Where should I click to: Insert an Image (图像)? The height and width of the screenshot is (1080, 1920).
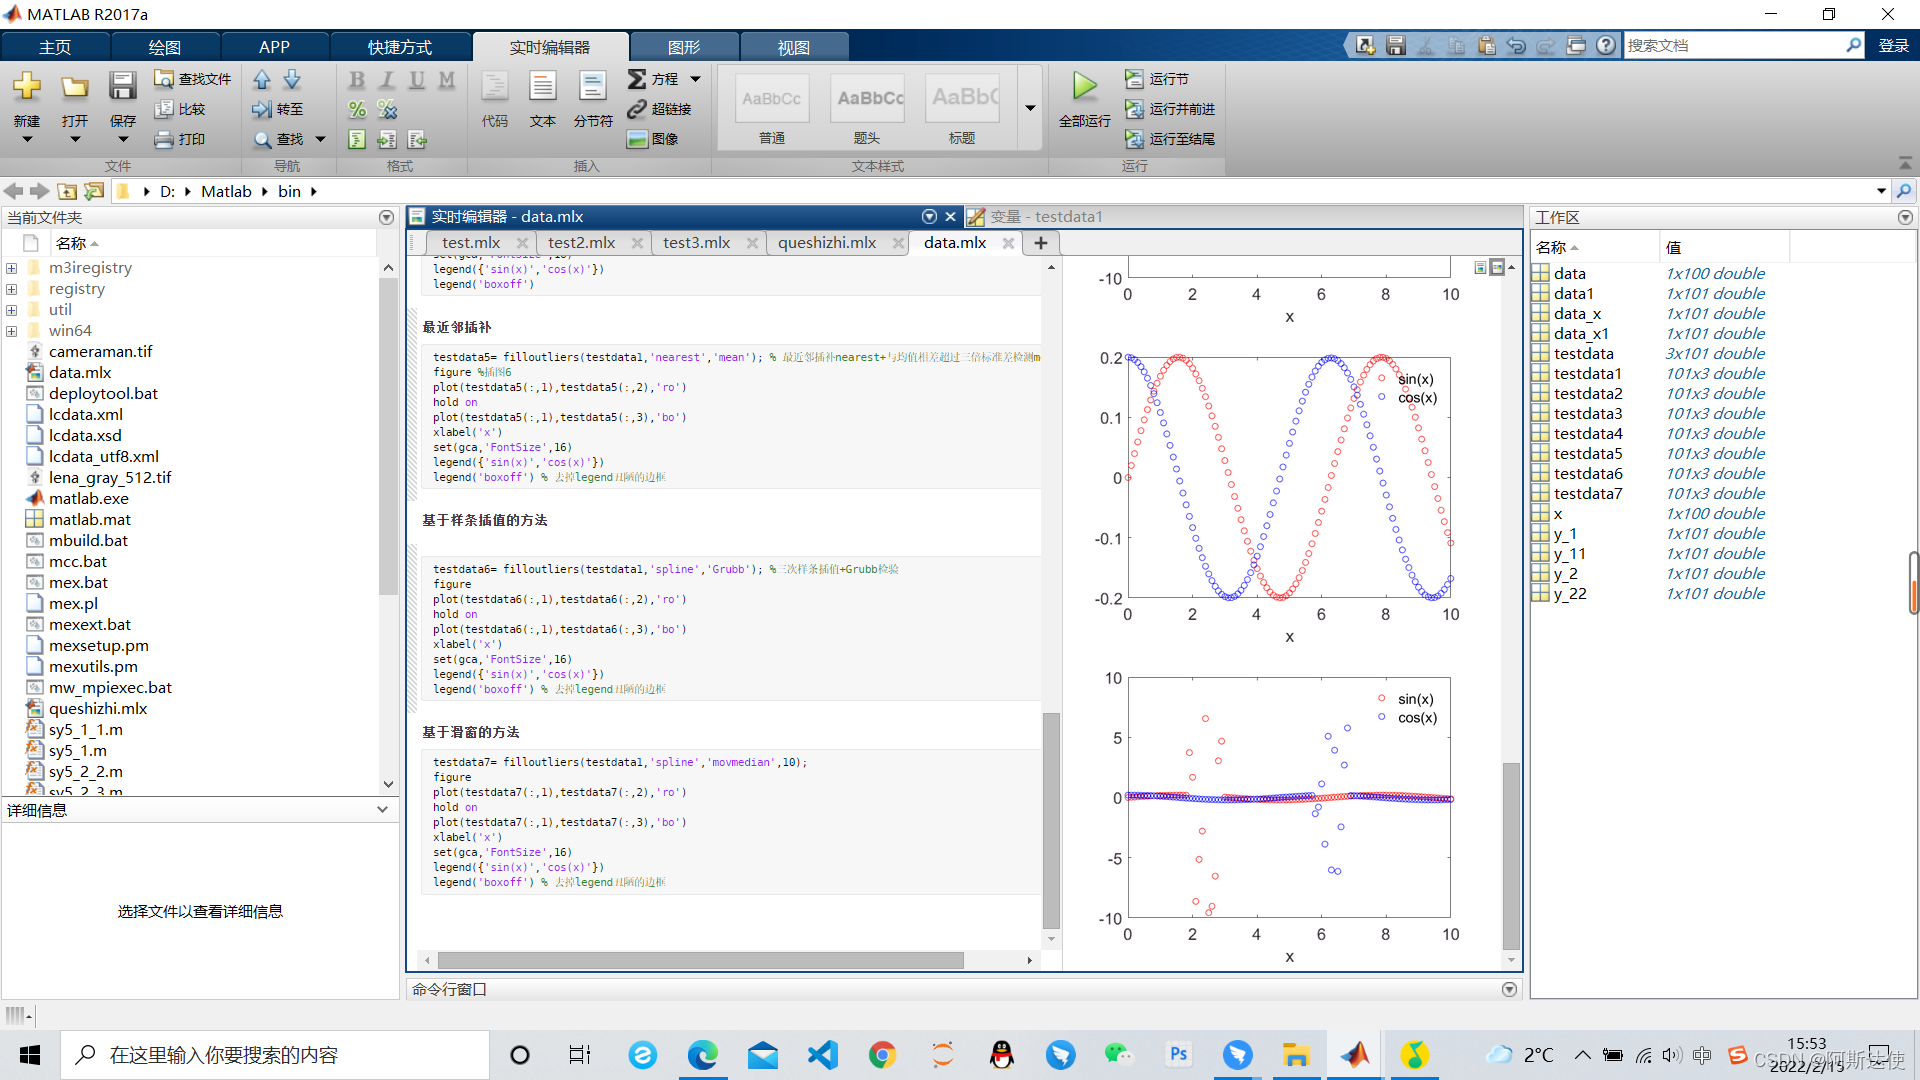point(653,139)
